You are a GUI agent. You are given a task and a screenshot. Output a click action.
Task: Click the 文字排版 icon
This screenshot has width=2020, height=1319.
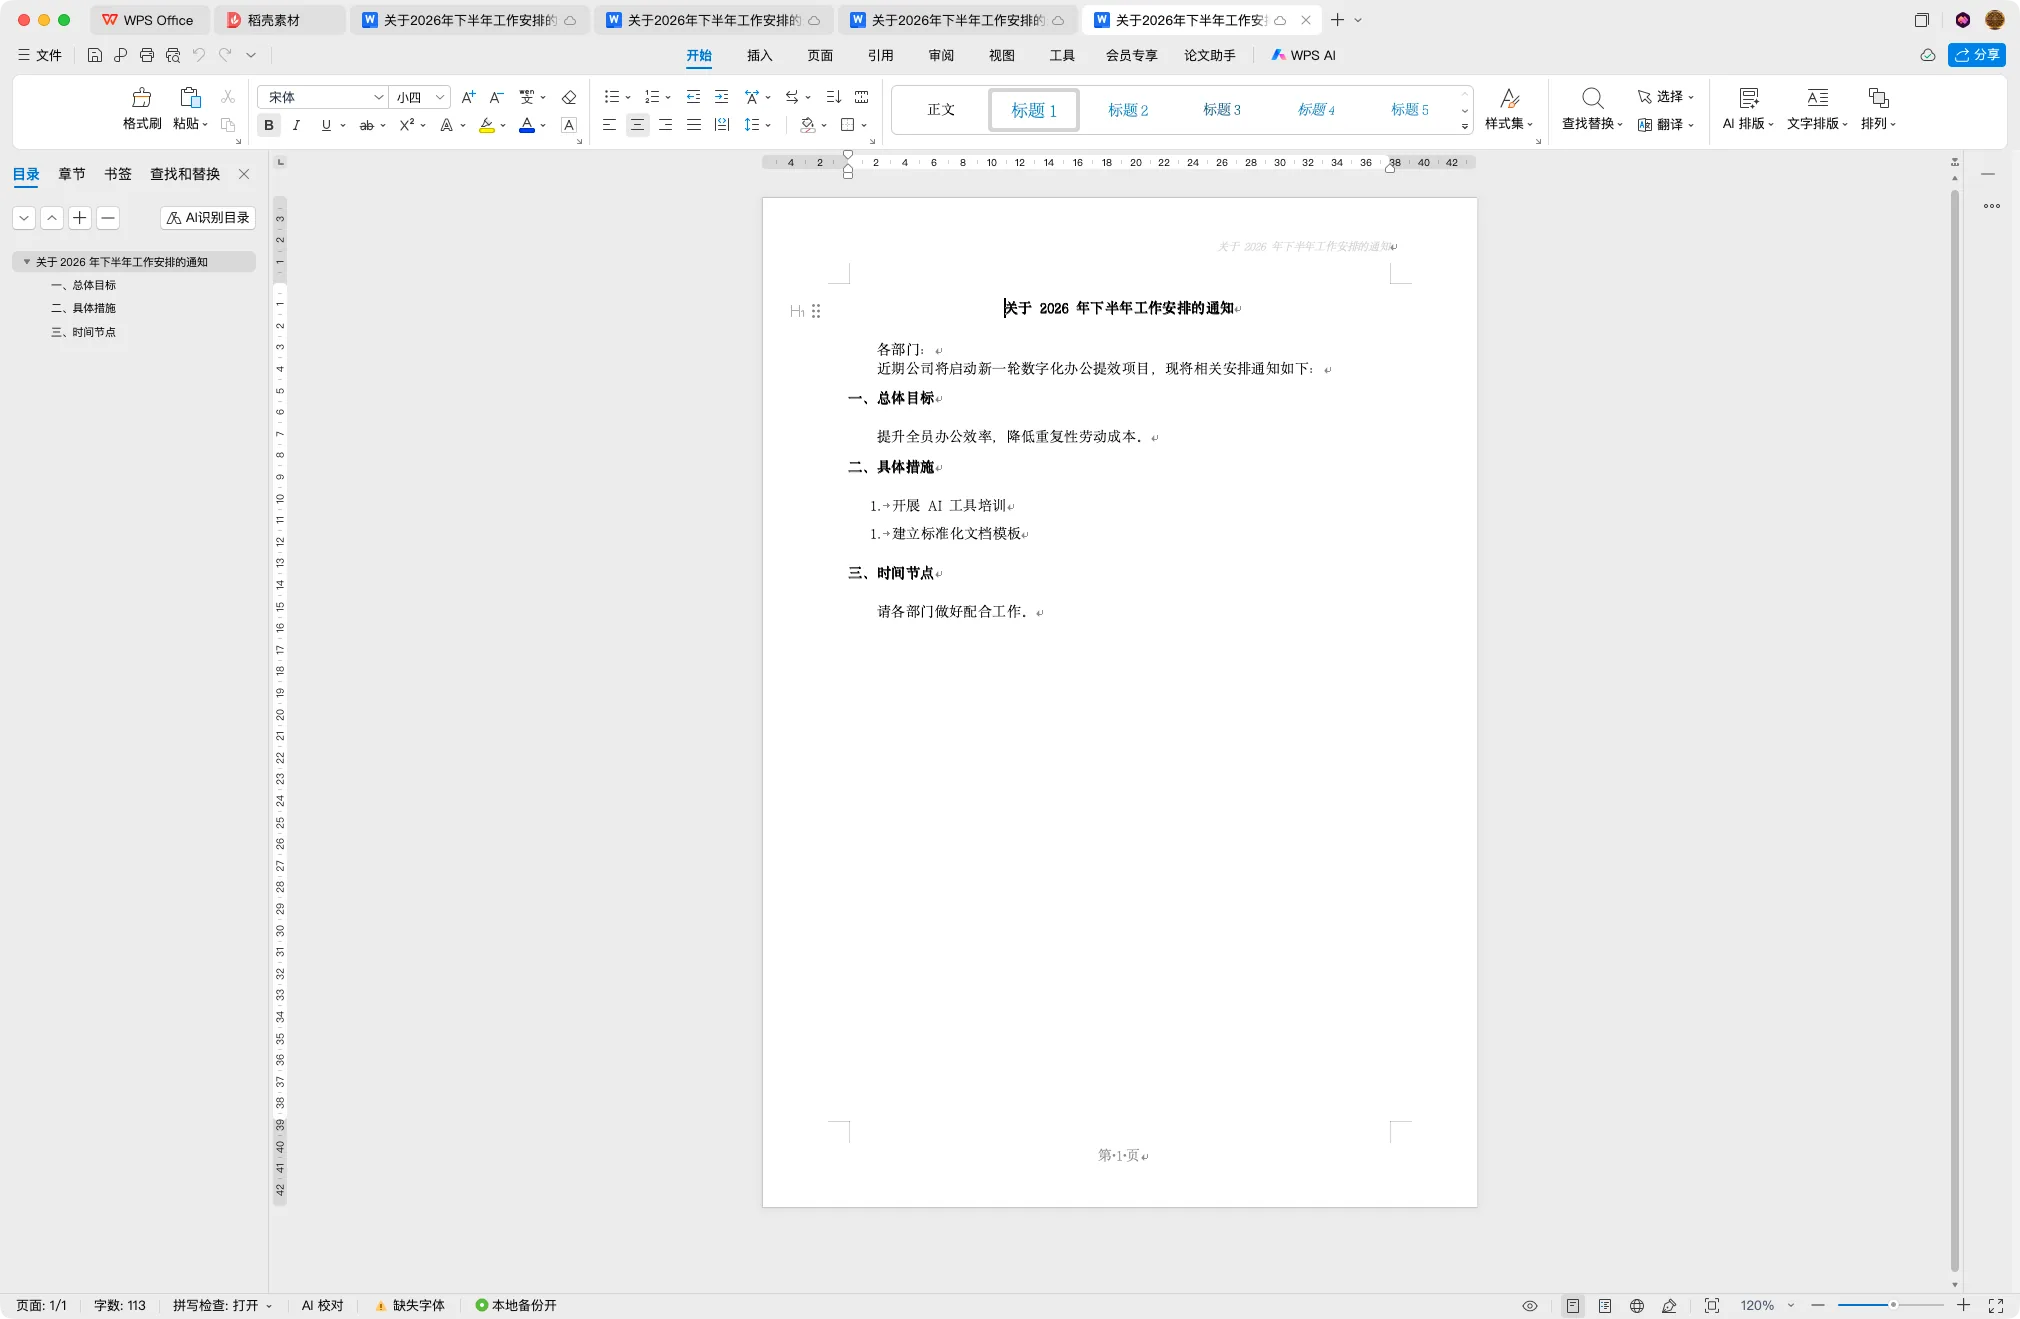click(1817, 97)
